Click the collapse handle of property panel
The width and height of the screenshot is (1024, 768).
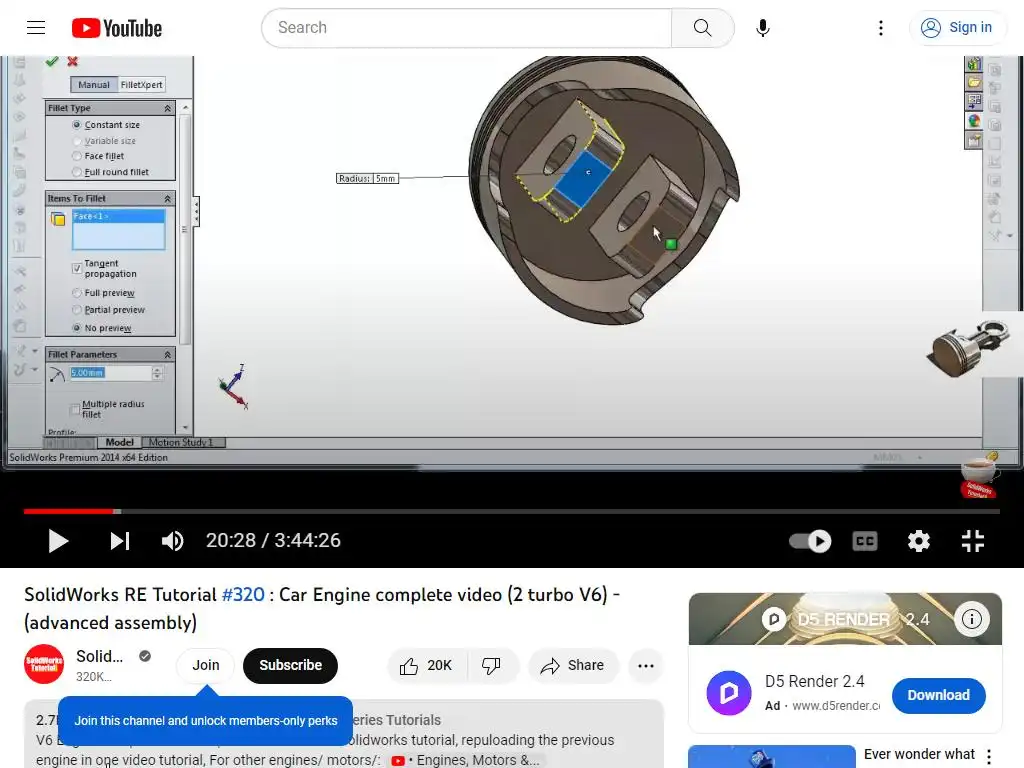(x=196, y=212)
